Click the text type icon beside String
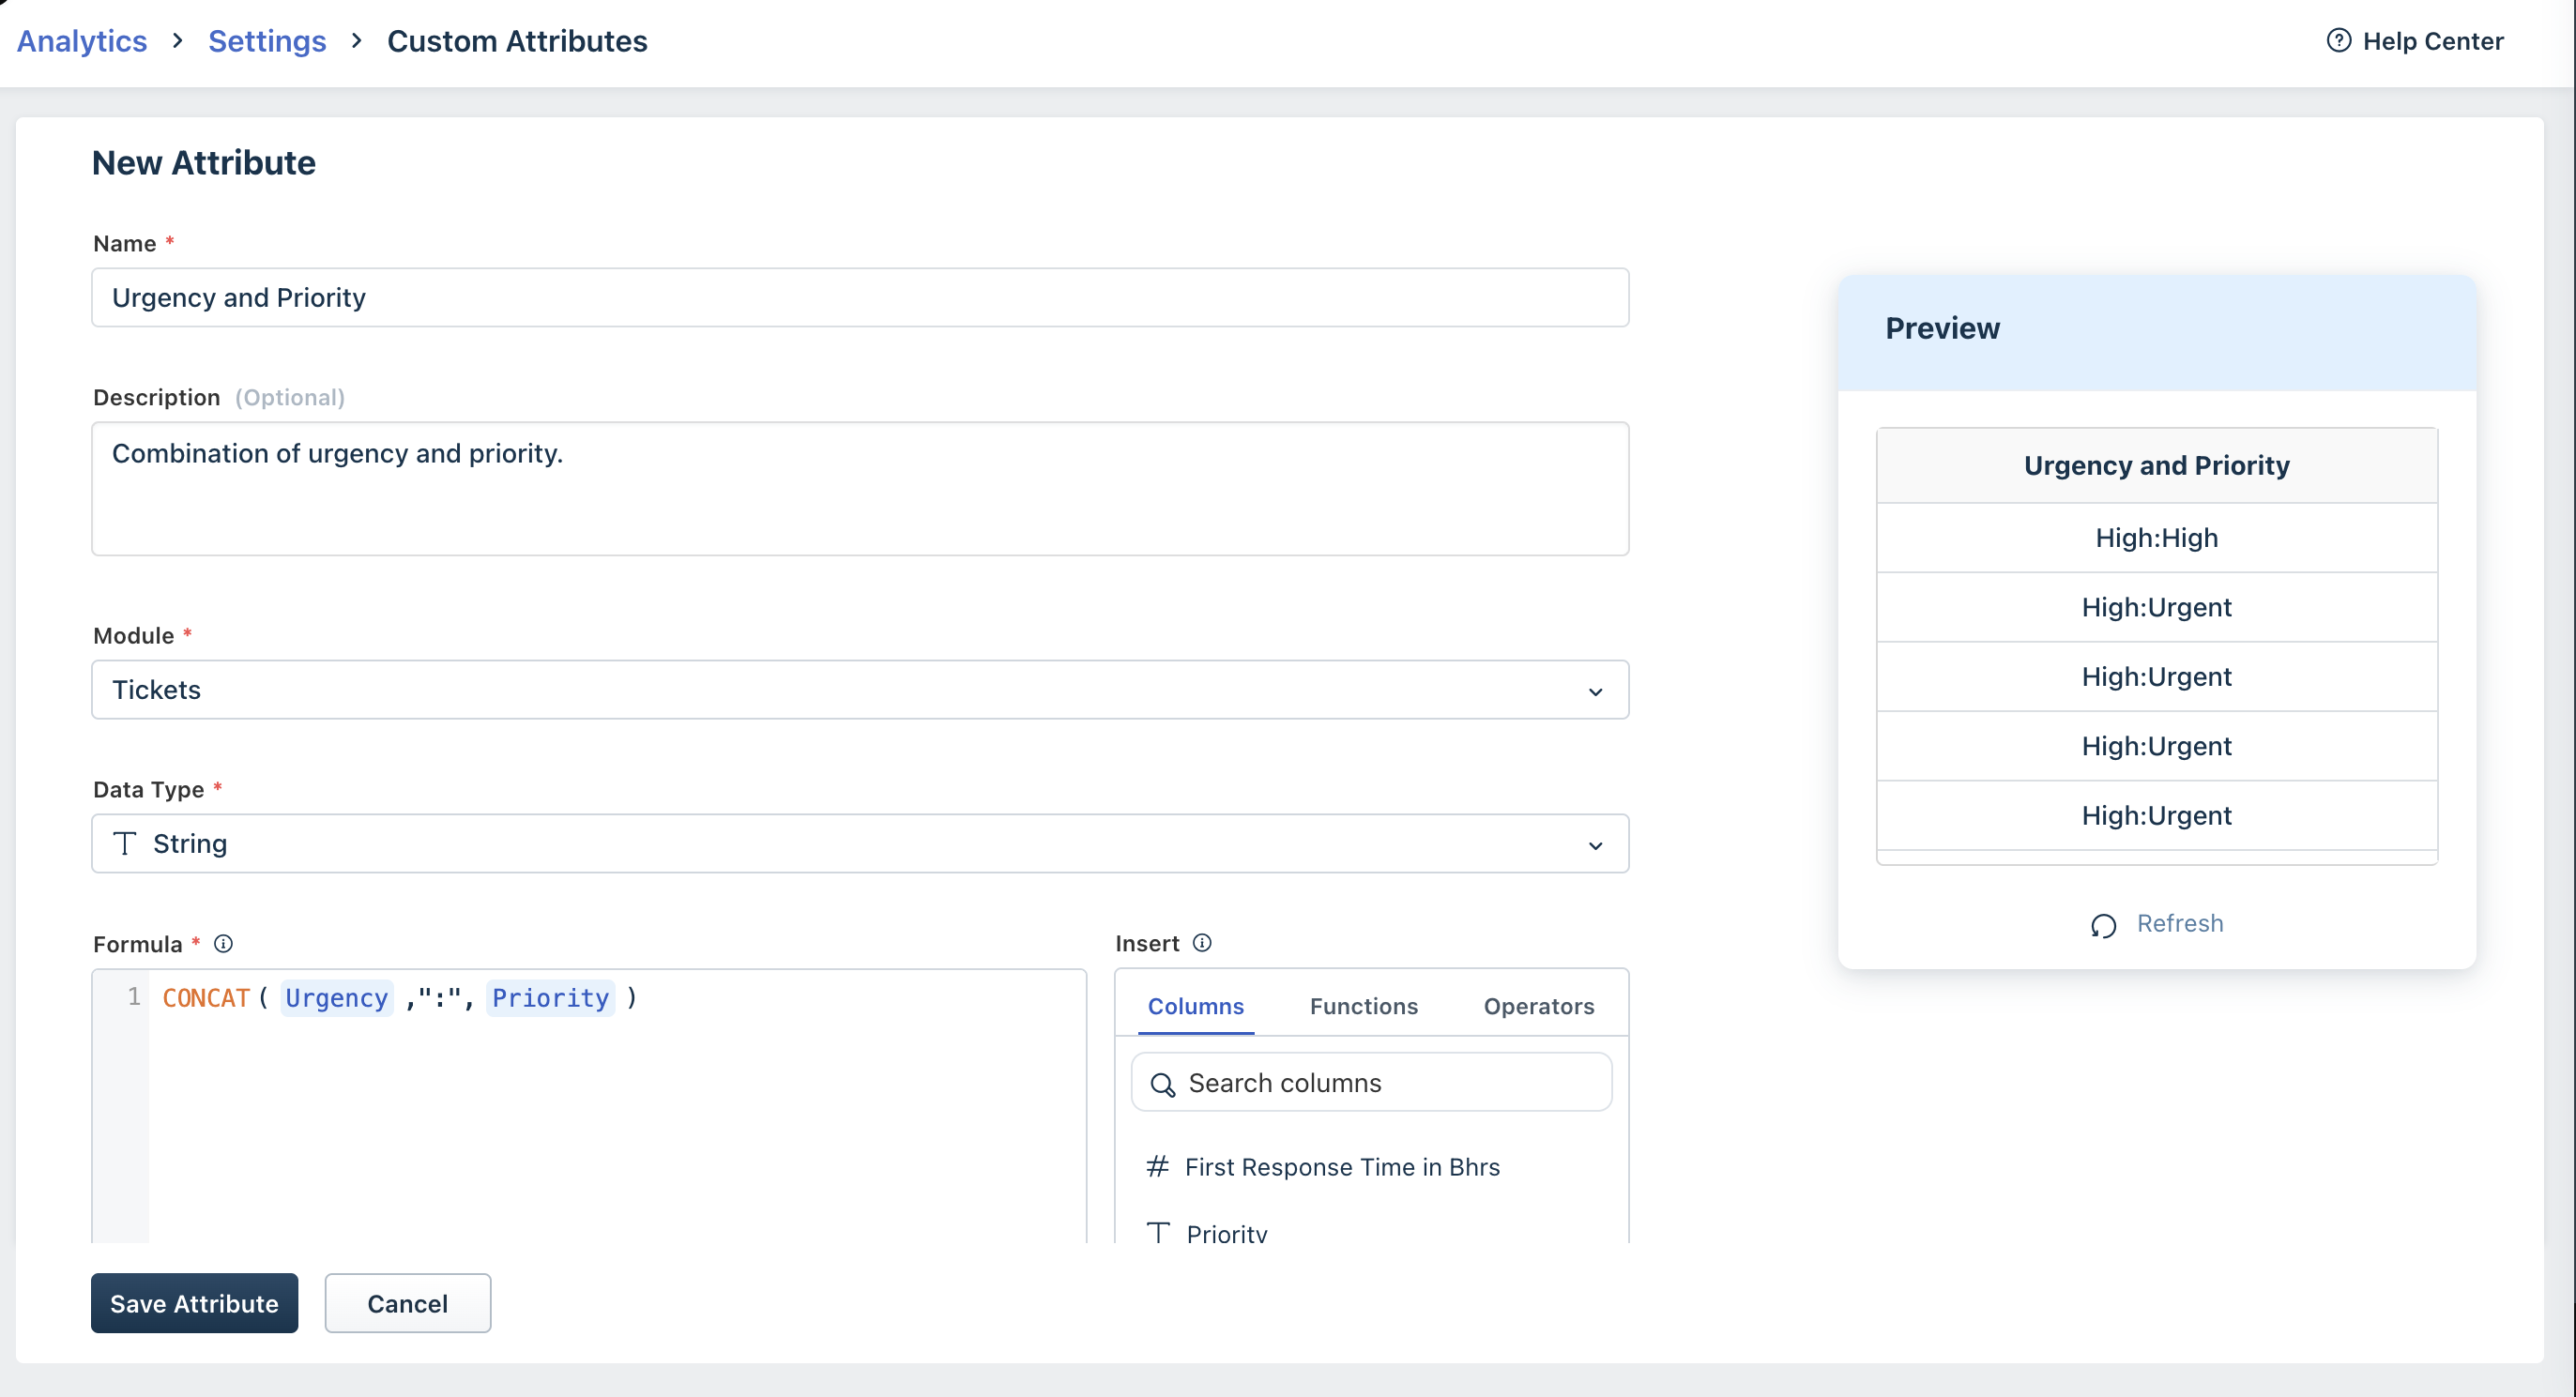 [x=125, y=843]
